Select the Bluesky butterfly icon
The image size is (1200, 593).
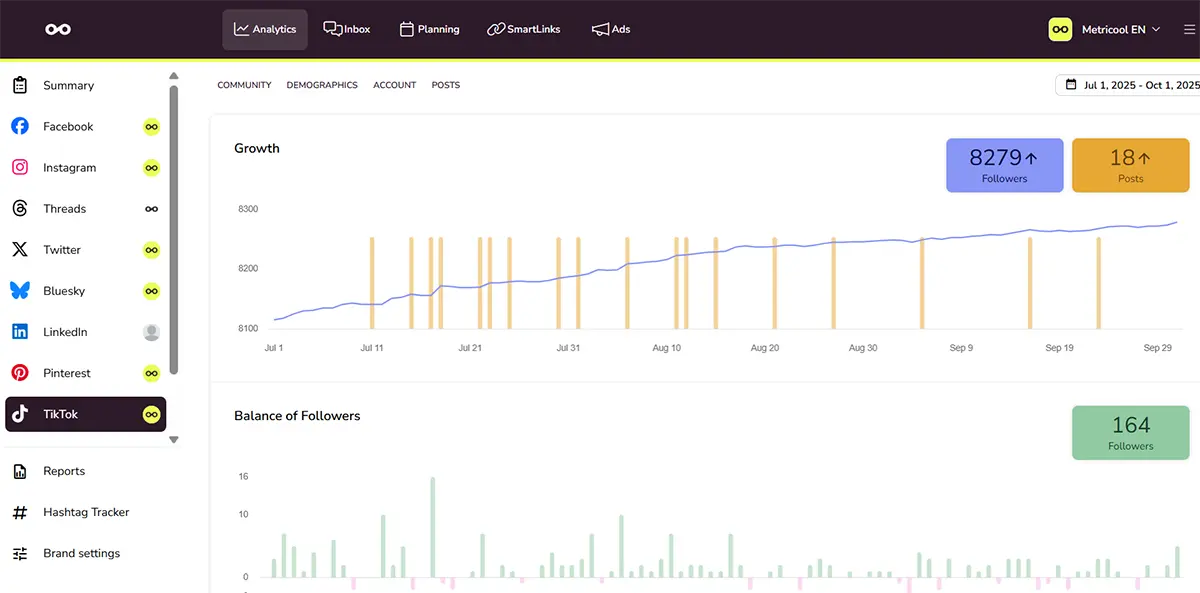[x=20, y=290]
